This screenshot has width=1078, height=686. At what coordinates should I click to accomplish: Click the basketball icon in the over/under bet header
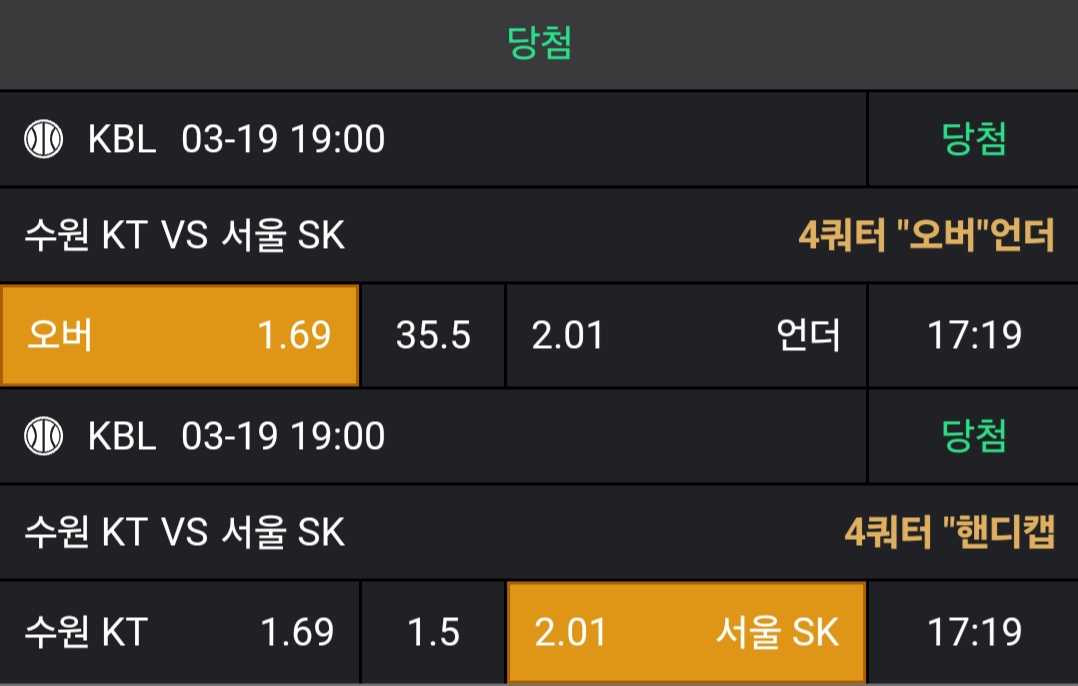tap(43, 139)
